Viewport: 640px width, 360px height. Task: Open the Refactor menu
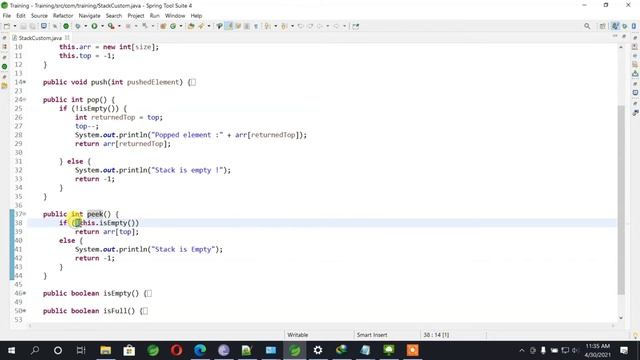pyautogui.click(x=63, y=16)
